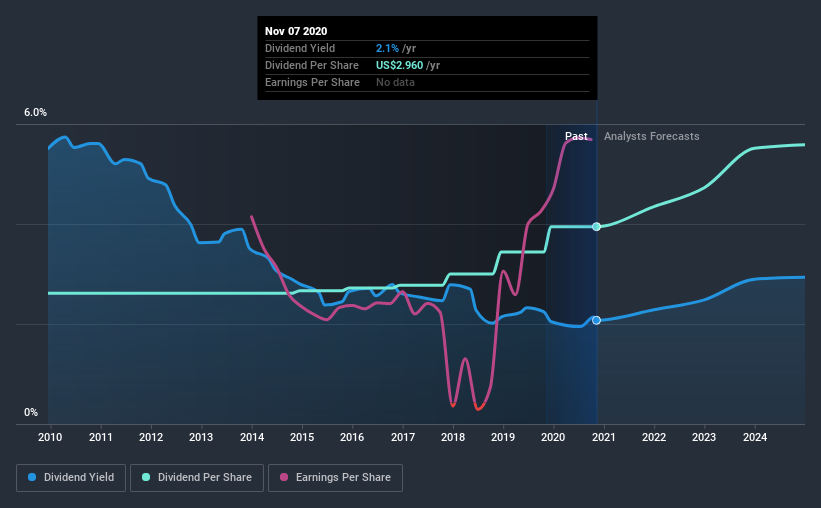Click the 2020 x-axis label
This screenshot has width=821, height=508.
pyautogui.click(x=553, y=437)
